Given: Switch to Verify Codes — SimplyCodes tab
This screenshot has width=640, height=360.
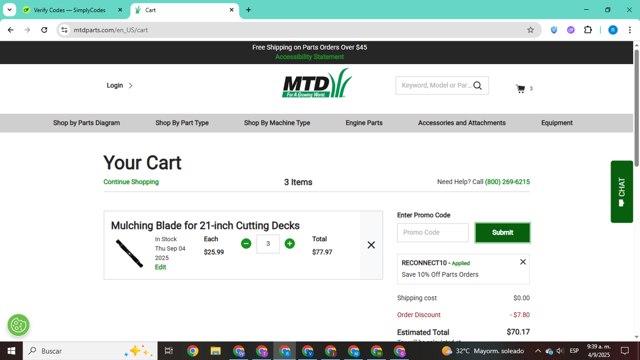Looking at the screenshot, I should coord(69,10).
